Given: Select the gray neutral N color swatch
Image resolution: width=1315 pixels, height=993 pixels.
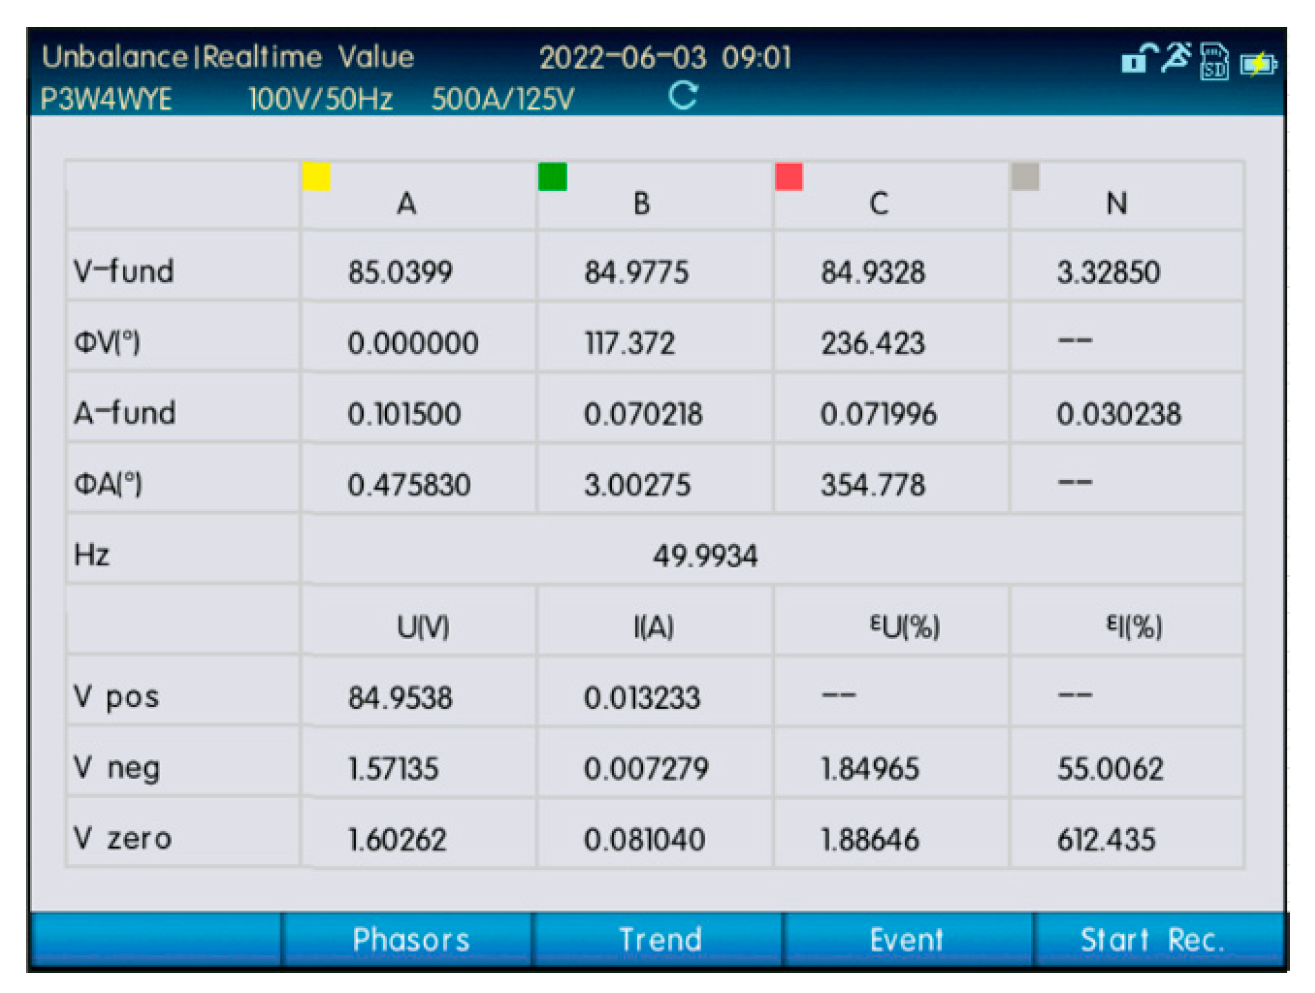Looking at the screenshot, I should tap(1025, 177).
